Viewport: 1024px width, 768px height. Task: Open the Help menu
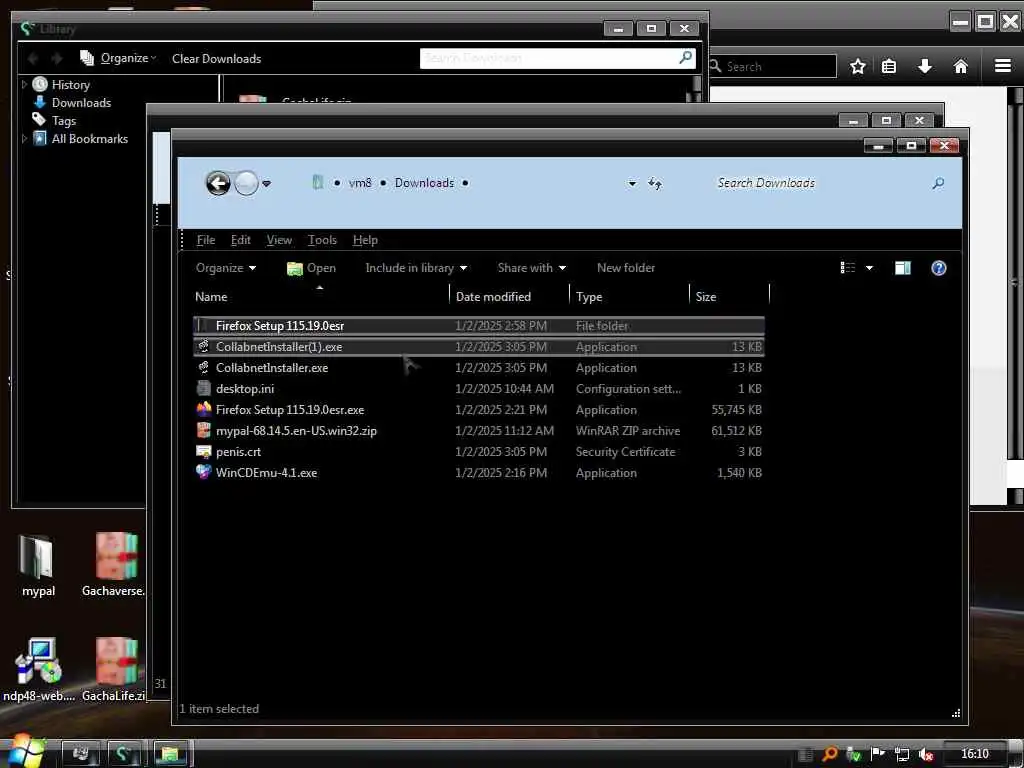pyautogui.click(x=365, y=240)
